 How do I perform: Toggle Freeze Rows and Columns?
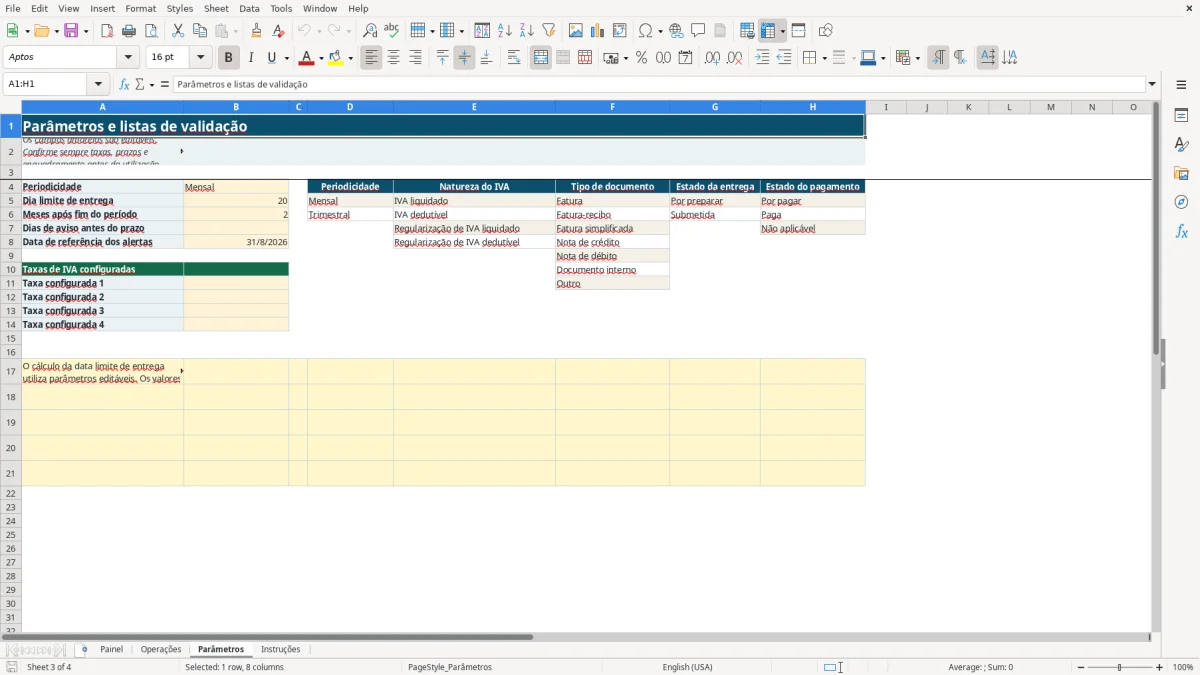point(768,31)
